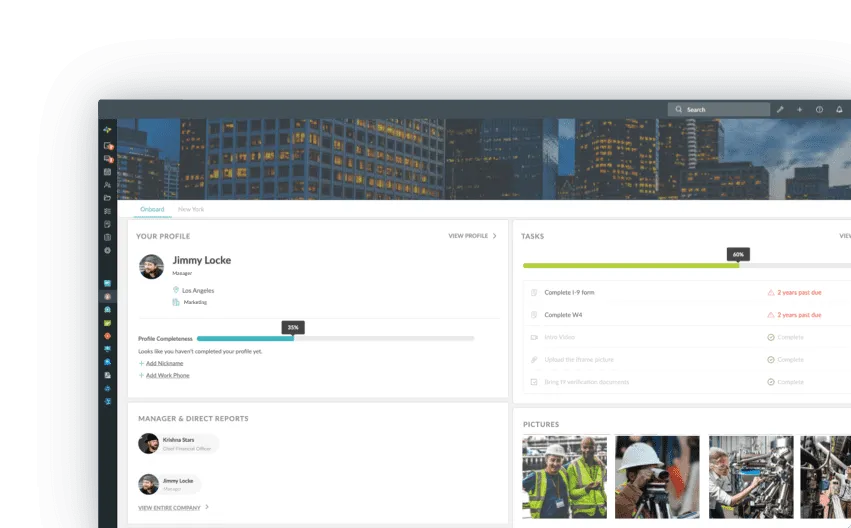
Task: Click the check circle on Bring verification documents
Action: [x=770, y=382]
